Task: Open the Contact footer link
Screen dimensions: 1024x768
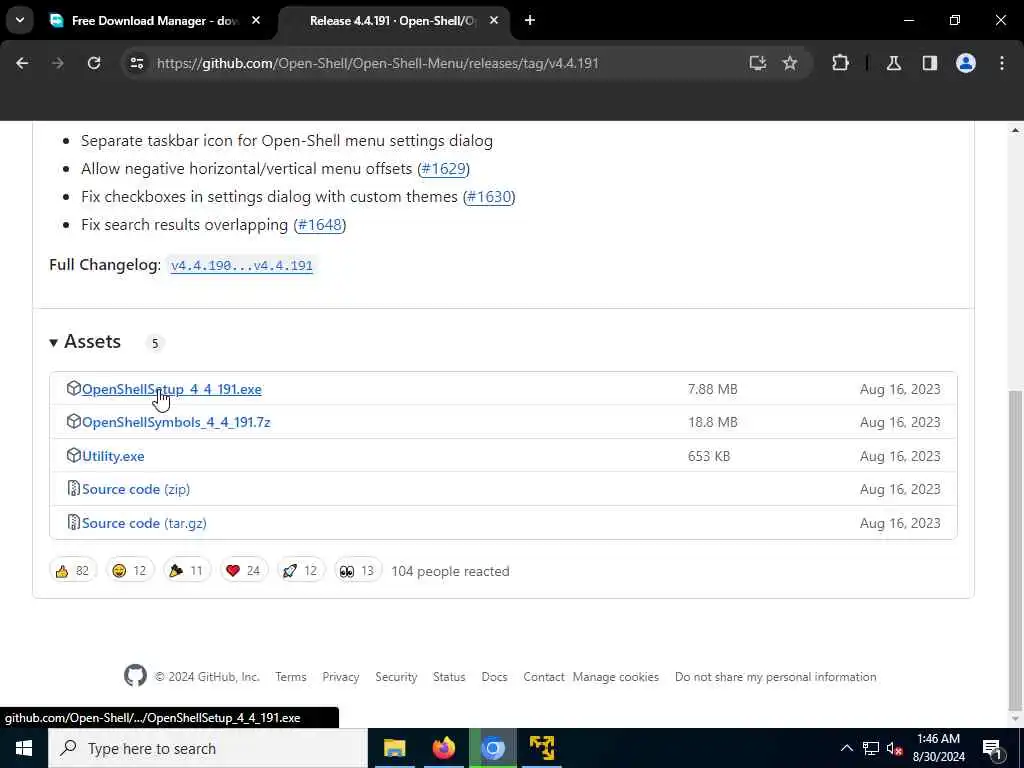Action: click(x=543, y=677)
